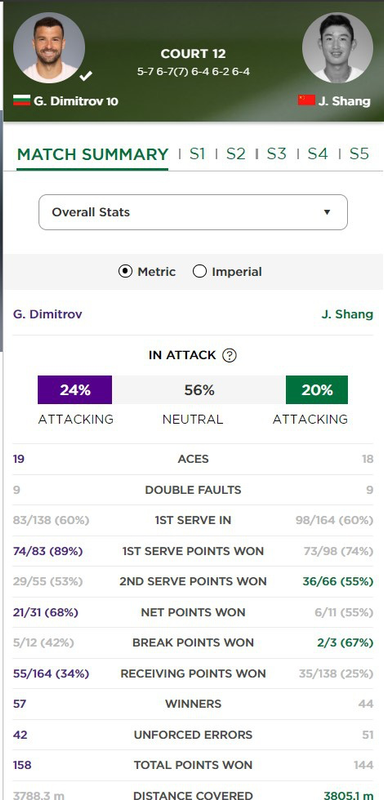Select the Imperial radio button

point(199,271)
